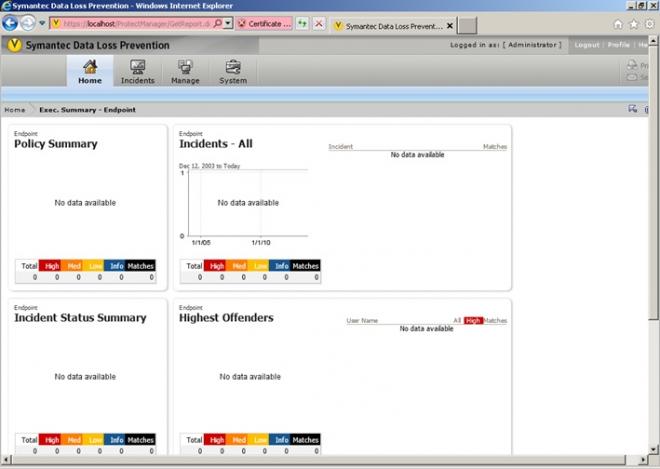Click Info swatch in Incident Status Summary
This screenshot has width=660, height=469.
click(115, 440)
